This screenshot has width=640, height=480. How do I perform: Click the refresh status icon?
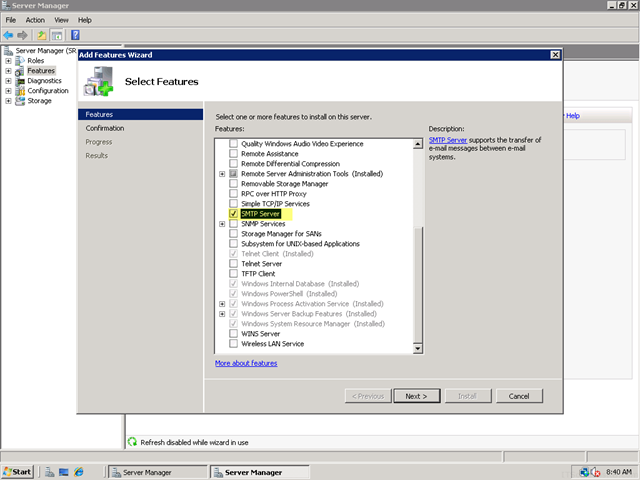pyautogui.click(x=132, y=442)
